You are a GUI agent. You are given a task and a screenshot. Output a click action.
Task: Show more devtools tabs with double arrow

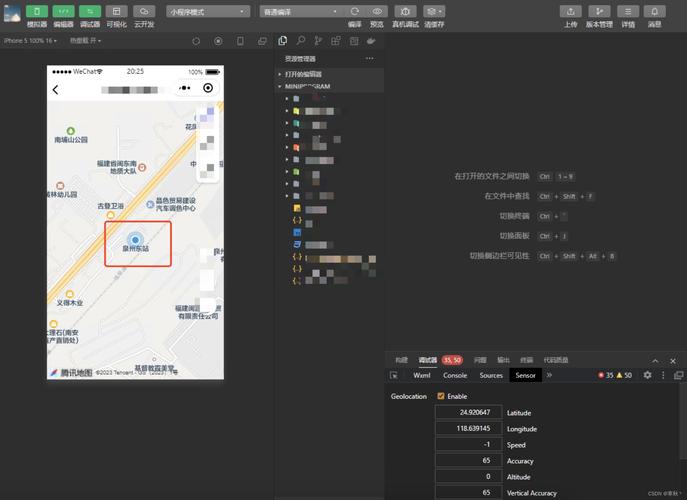click(x=549, y=375)
